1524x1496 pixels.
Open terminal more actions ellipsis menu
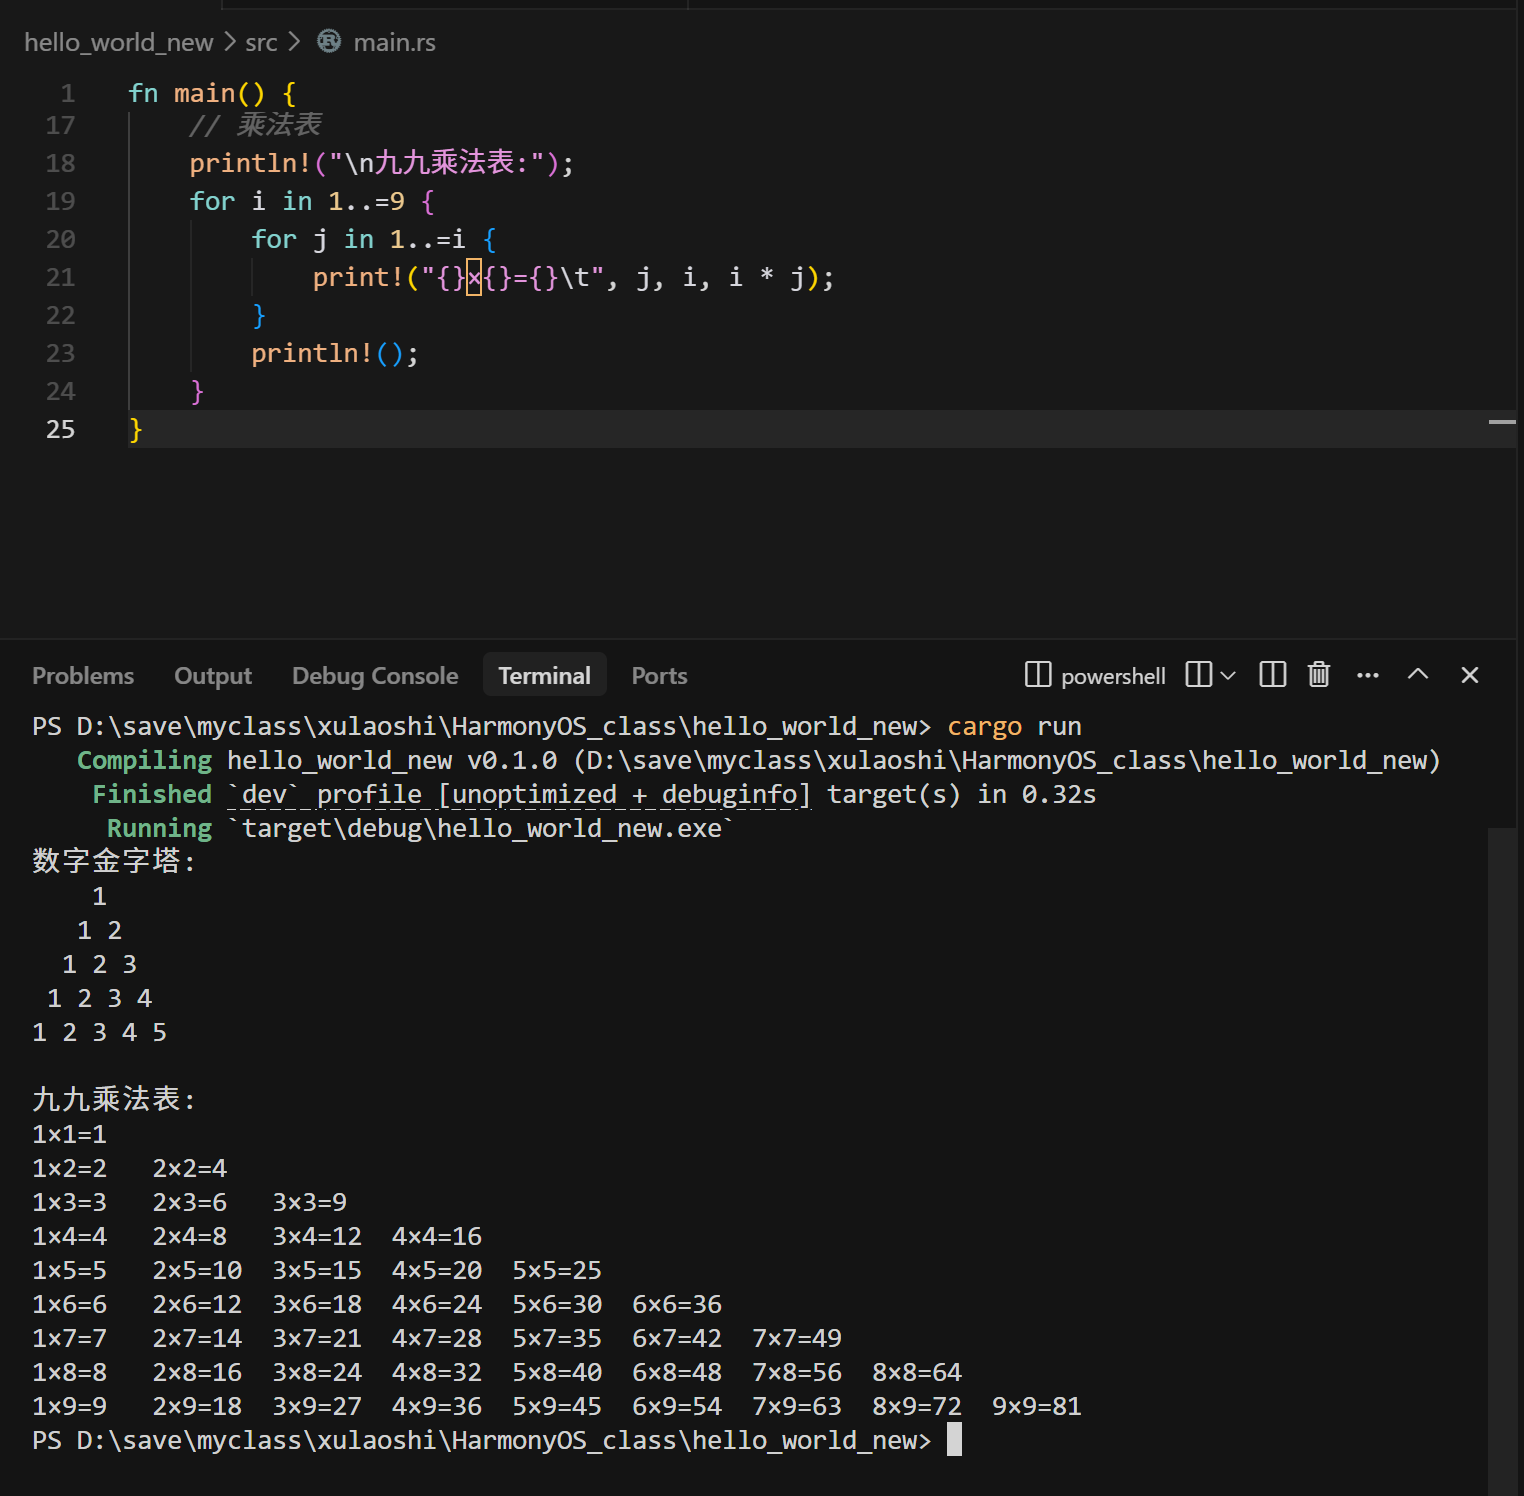[1368, 676]
